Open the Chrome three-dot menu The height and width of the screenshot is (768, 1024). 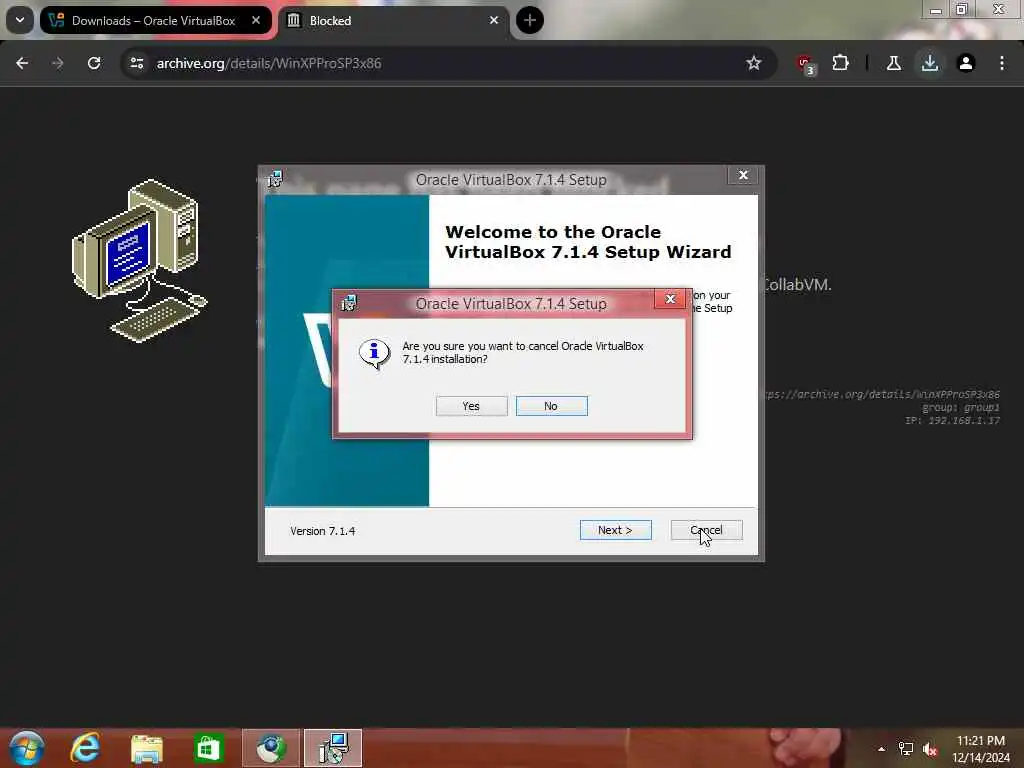[x=1002, y=63]
